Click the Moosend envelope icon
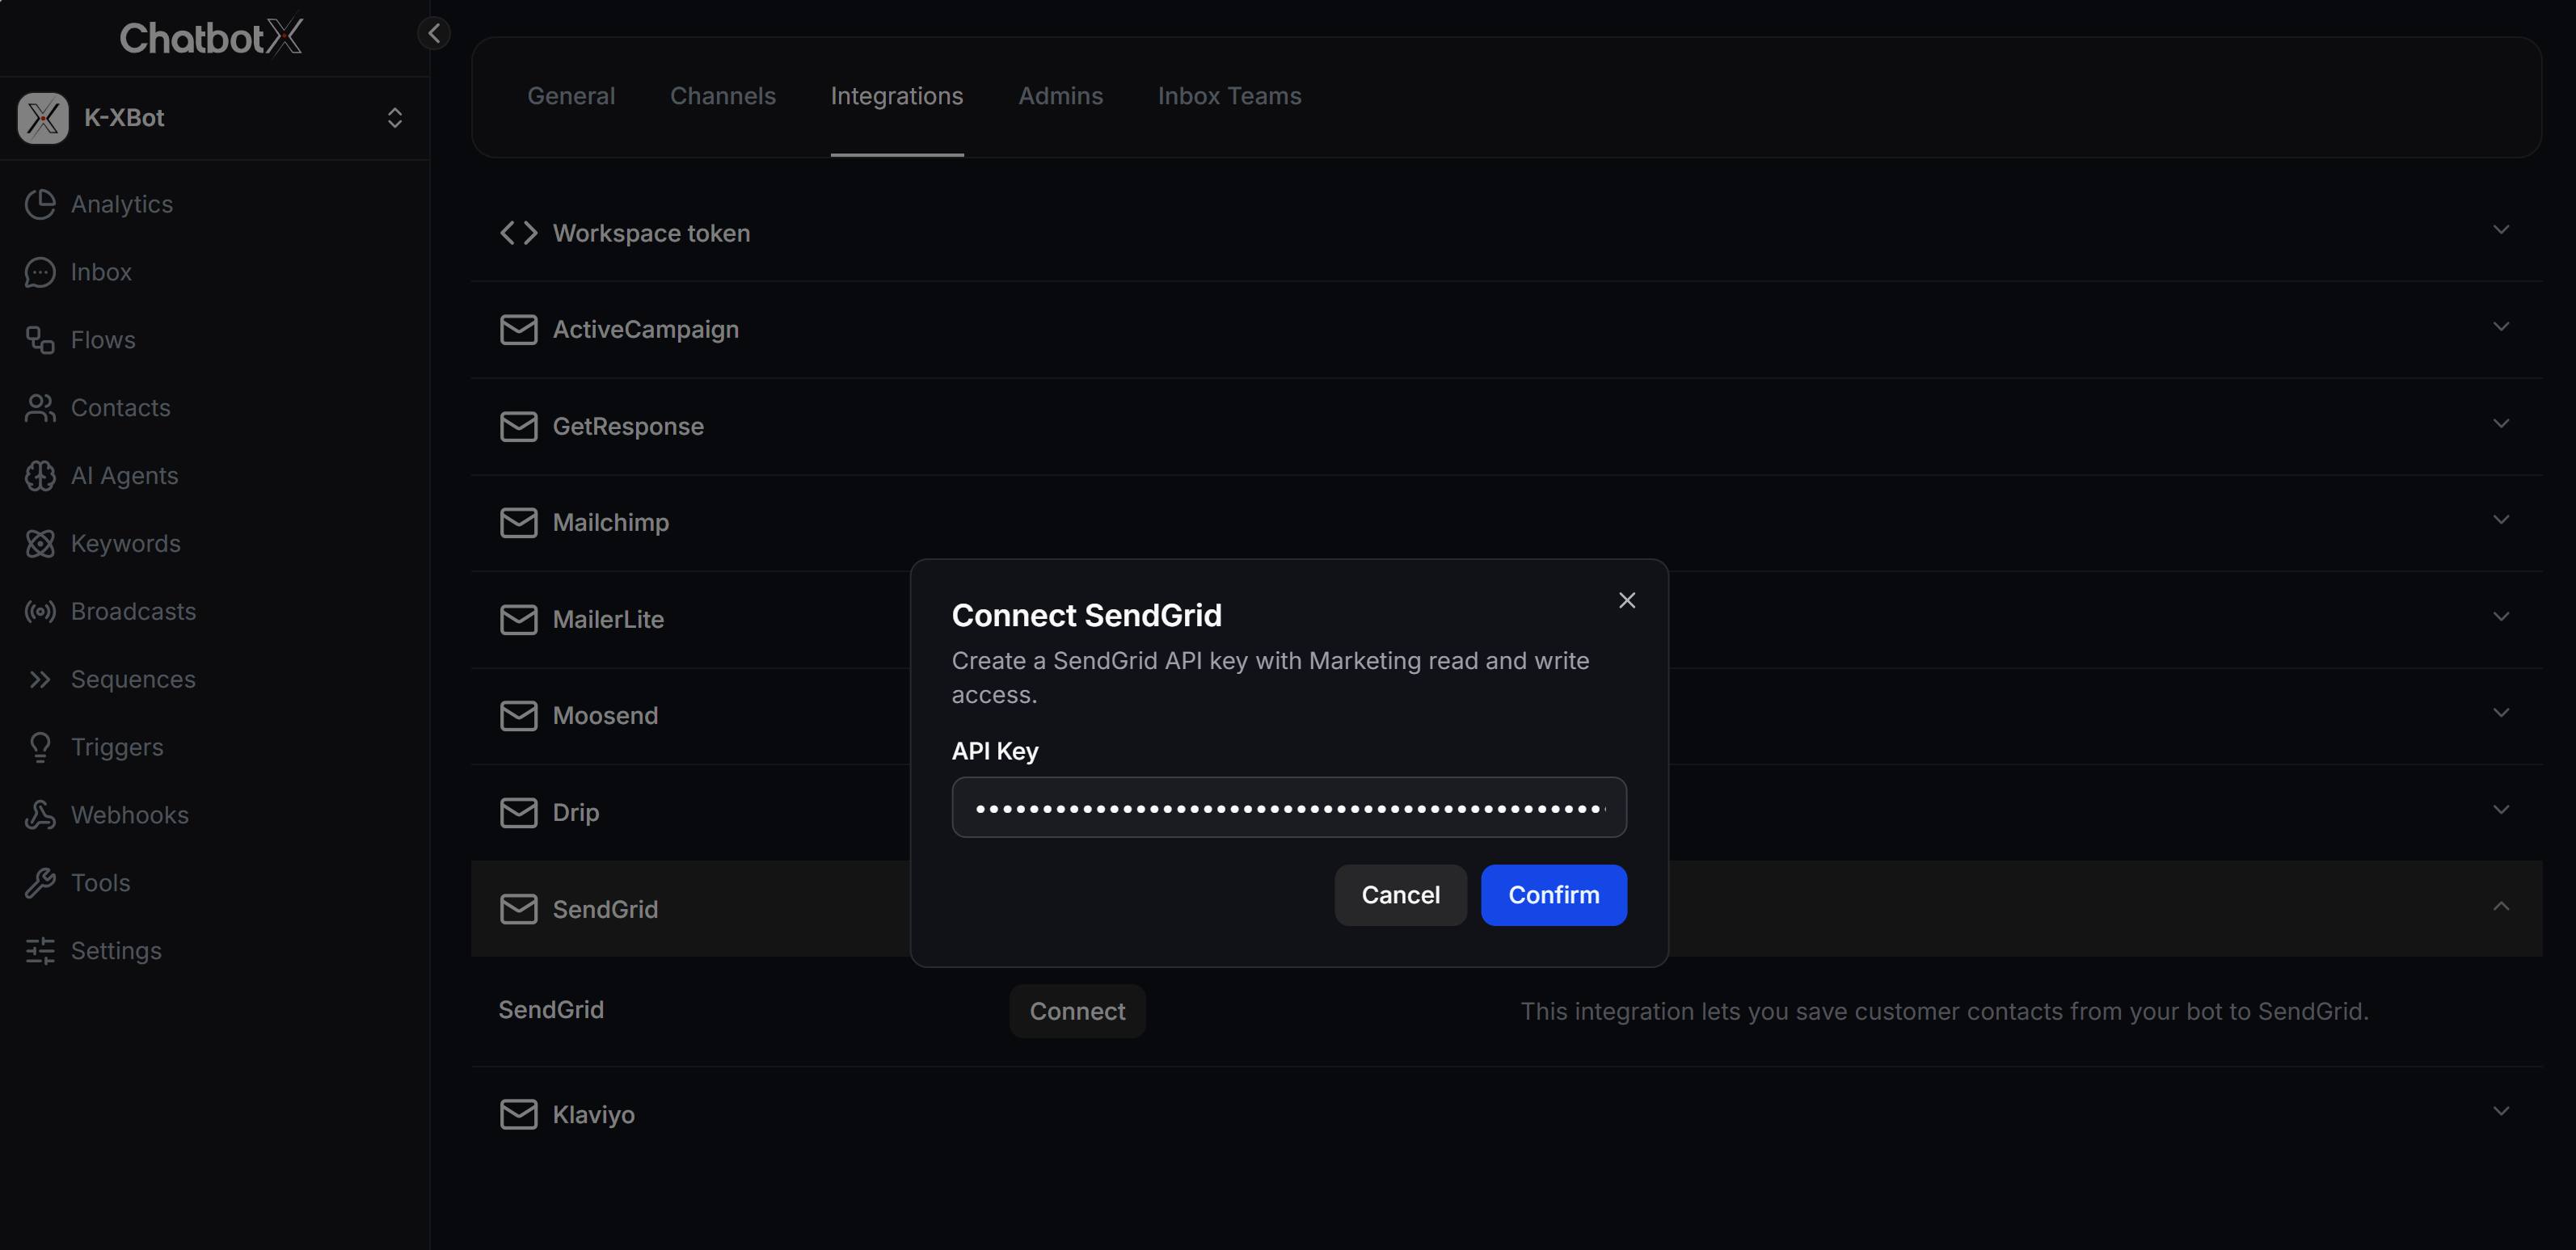 click(x=518, y=716)
